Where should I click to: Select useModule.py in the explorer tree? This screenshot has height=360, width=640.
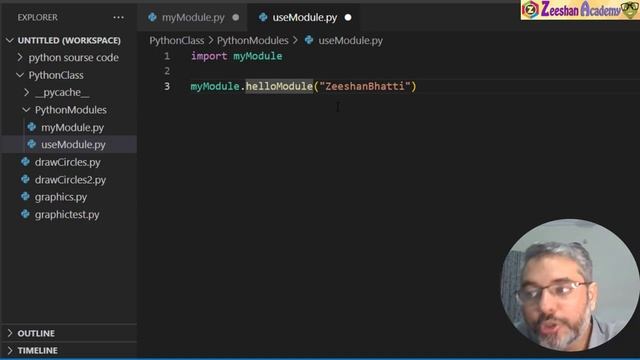(69, 144)
